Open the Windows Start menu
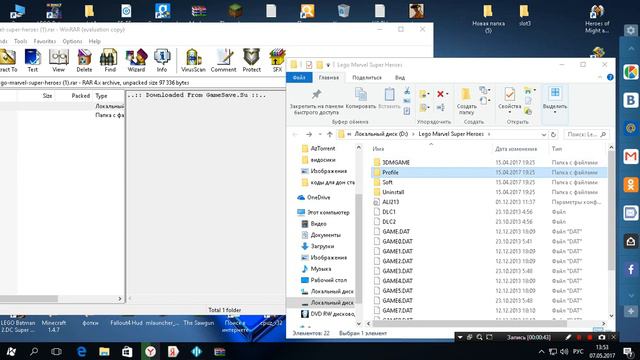Screen dimensions: 640x360 coord(11,351)
